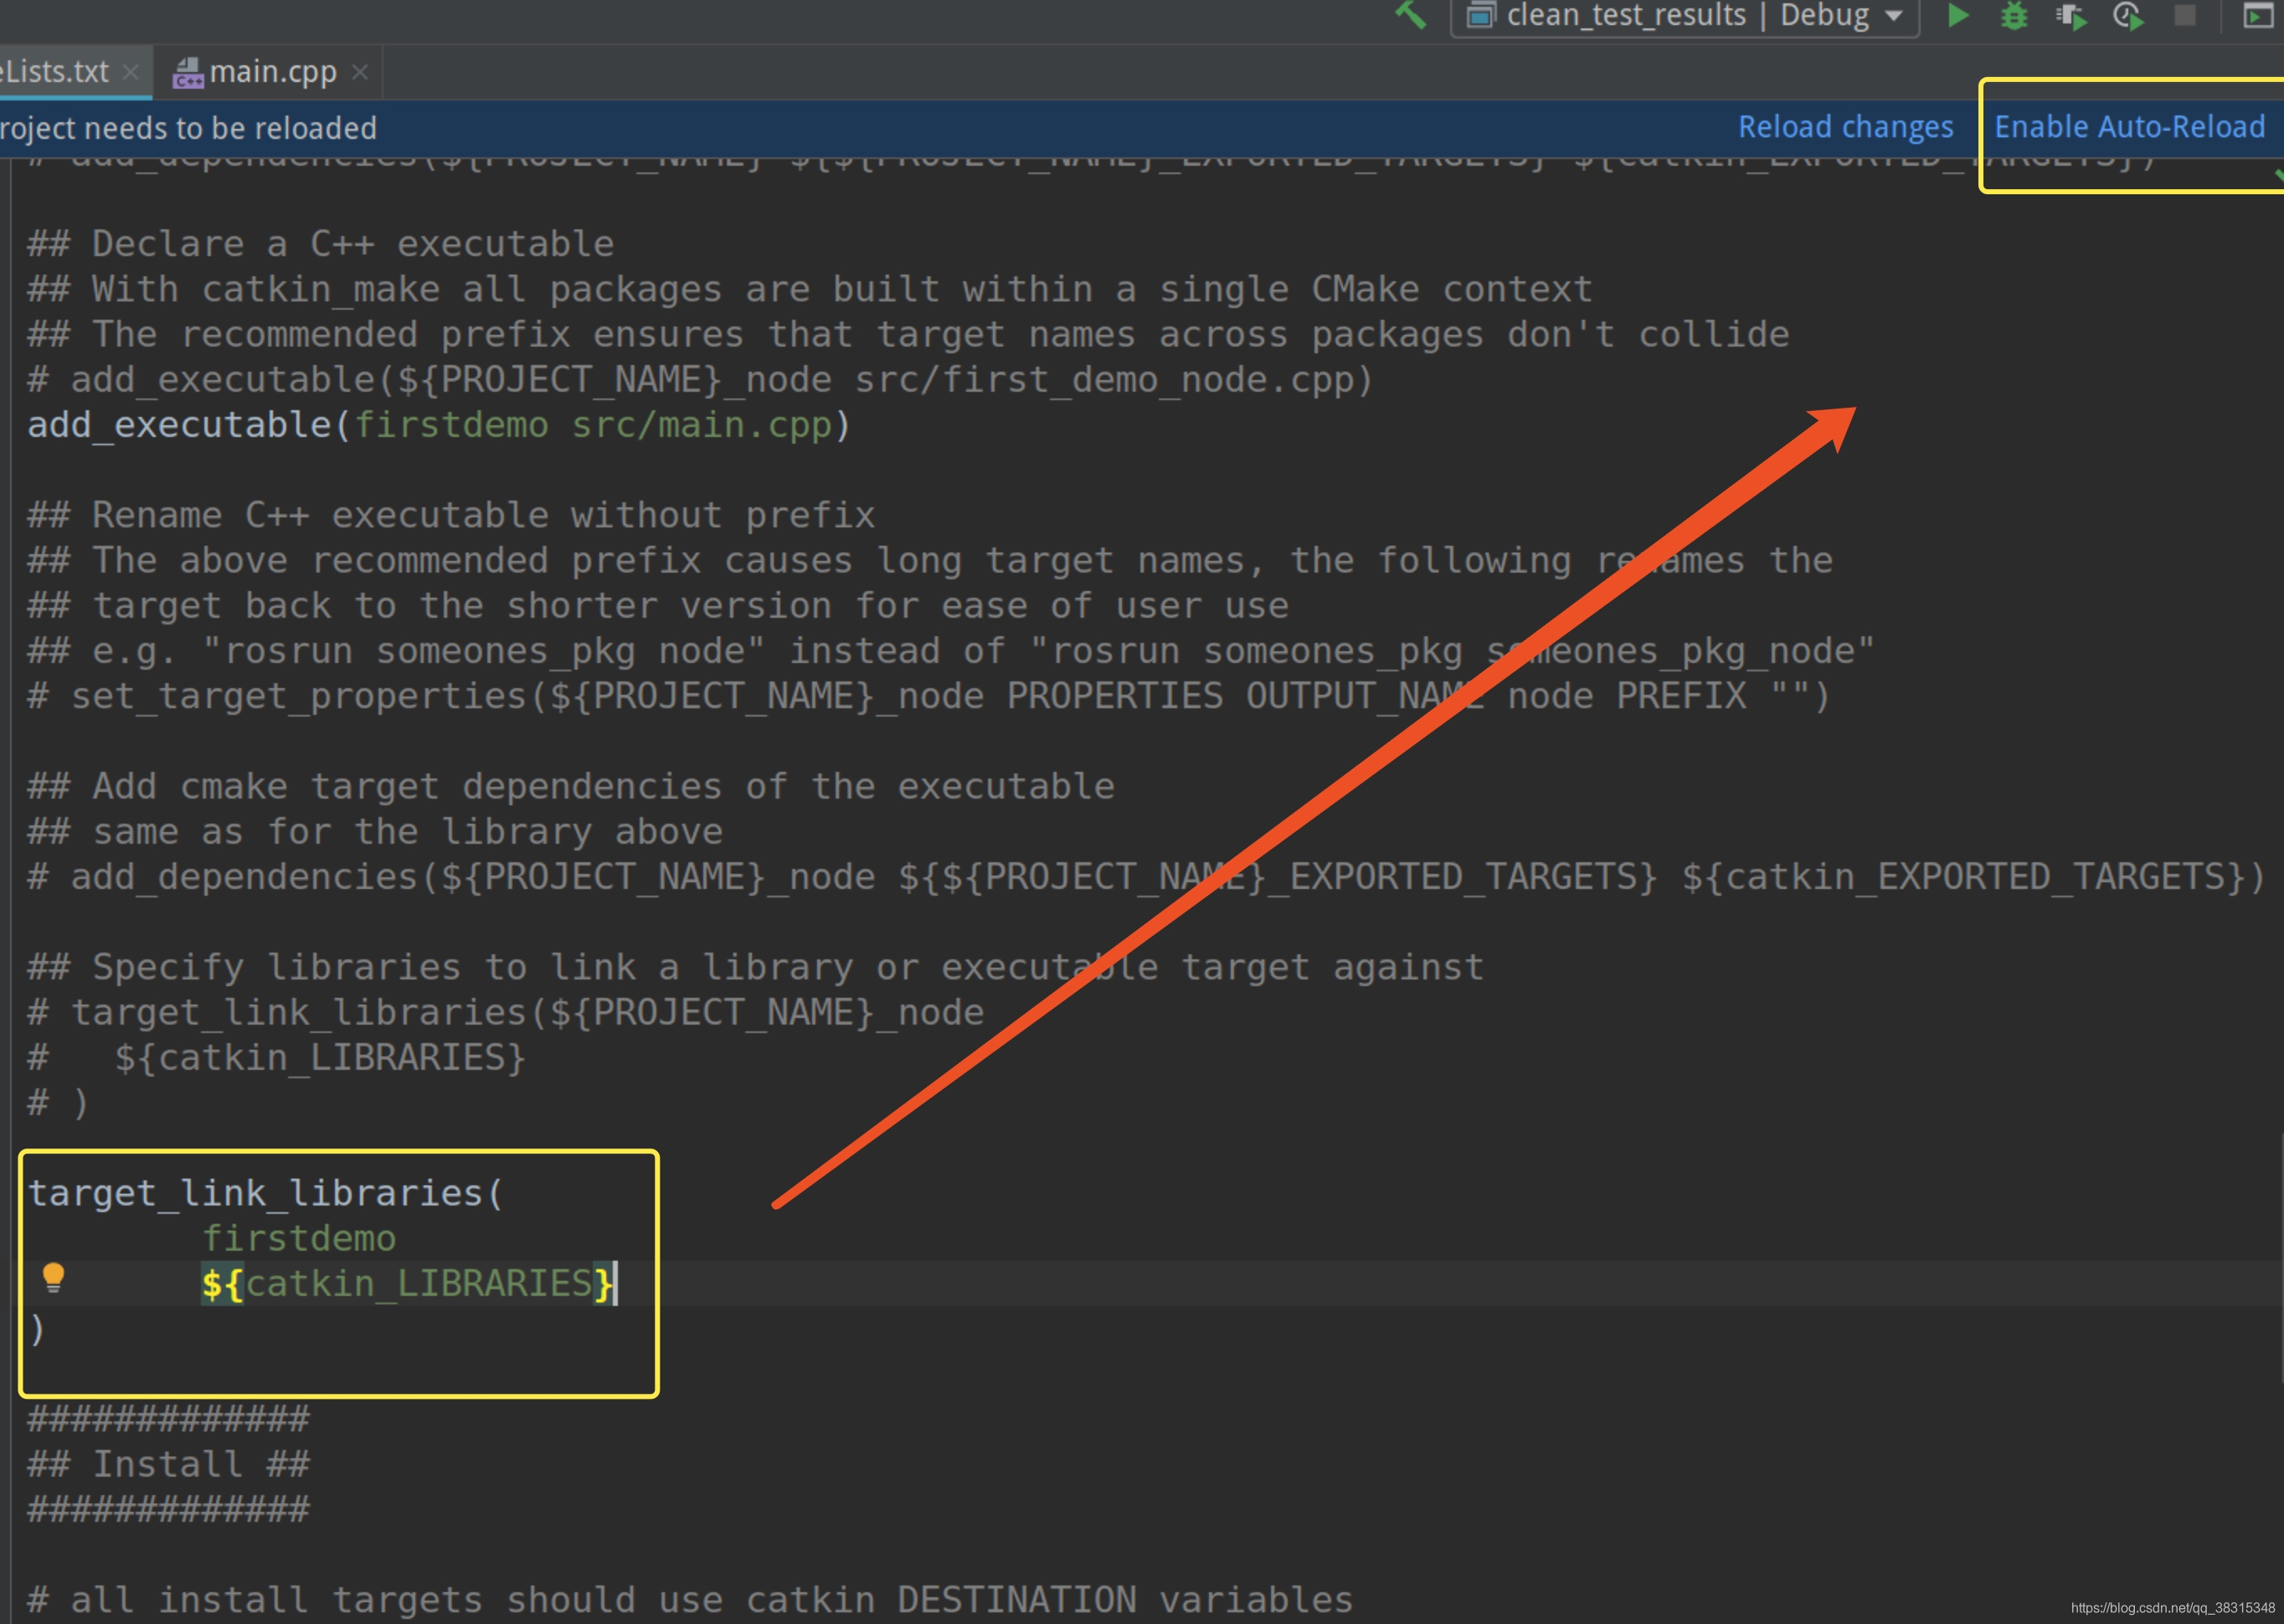This screenshot has width=2284, height=1624.
Task: Click the Reload changes link
Action: [1845, 127]
